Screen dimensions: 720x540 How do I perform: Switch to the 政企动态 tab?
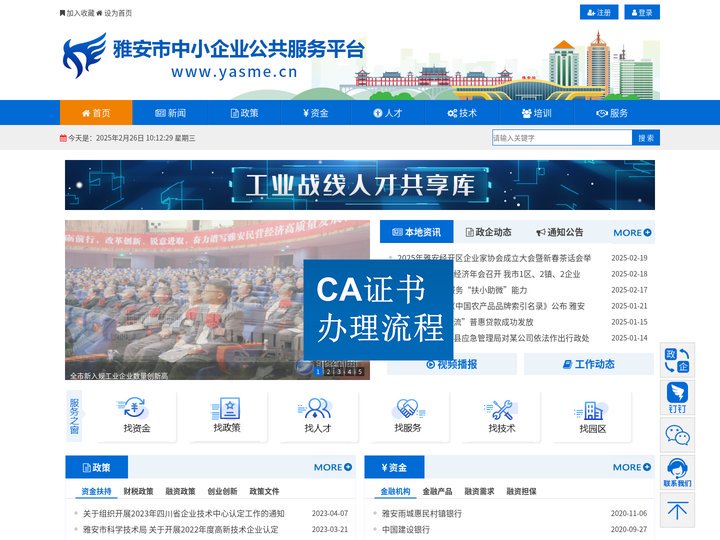pos(488,232)
